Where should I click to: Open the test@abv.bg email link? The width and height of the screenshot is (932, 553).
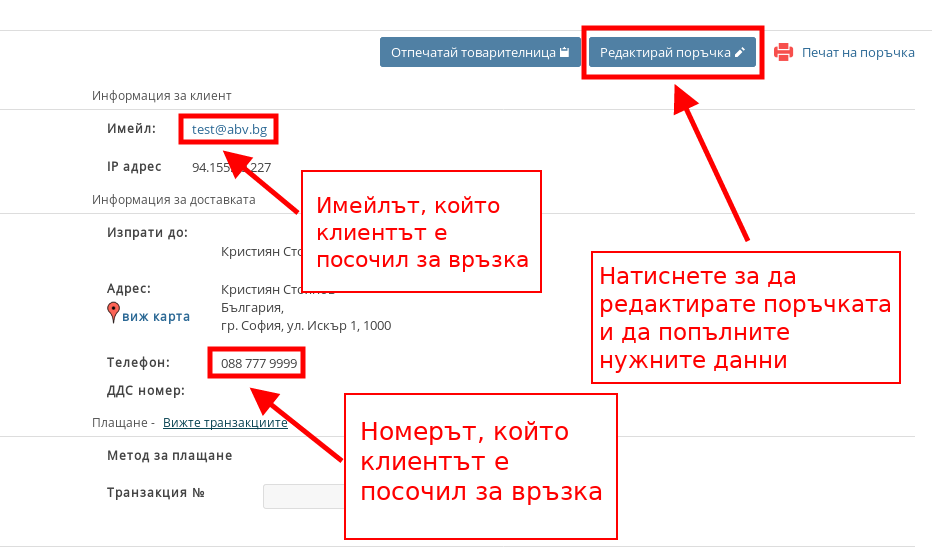[229, 129]
